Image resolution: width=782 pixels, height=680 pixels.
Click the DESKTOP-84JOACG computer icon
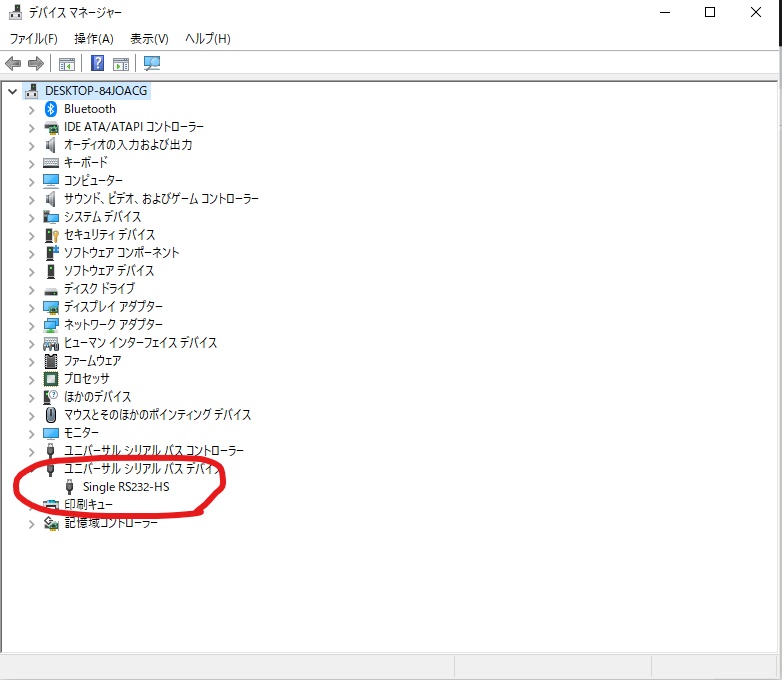tap(32, 91)
